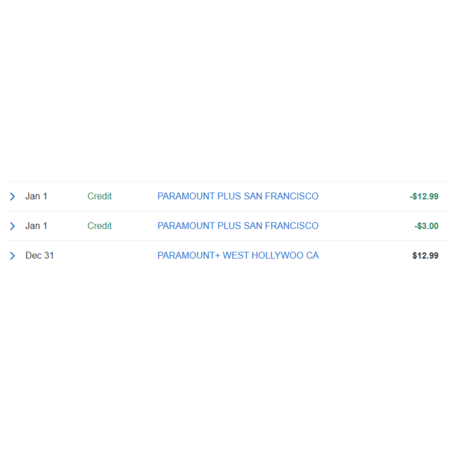The width and height of the screenshot is (450, 450).
Task: Open the PARAMOUNT PLUS SAN FRANCISCO -$12.99 link
Action: point(238,196)
